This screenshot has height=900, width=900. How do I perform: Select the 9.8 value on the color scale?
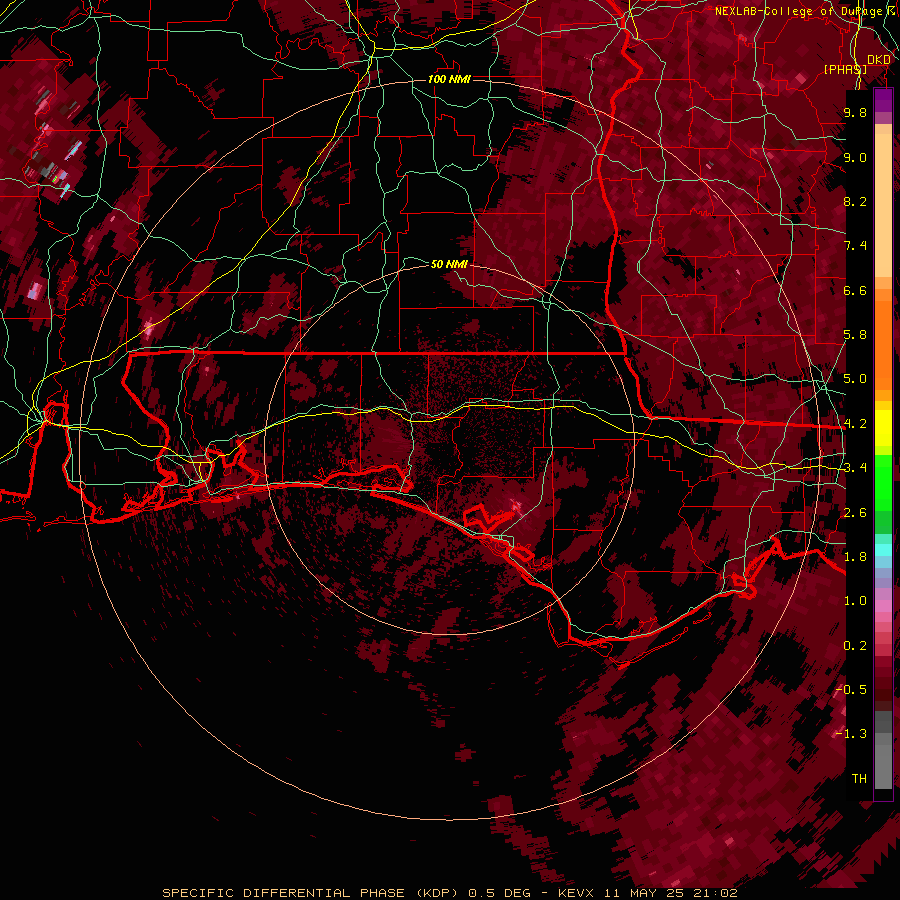[x=855, y=112]
